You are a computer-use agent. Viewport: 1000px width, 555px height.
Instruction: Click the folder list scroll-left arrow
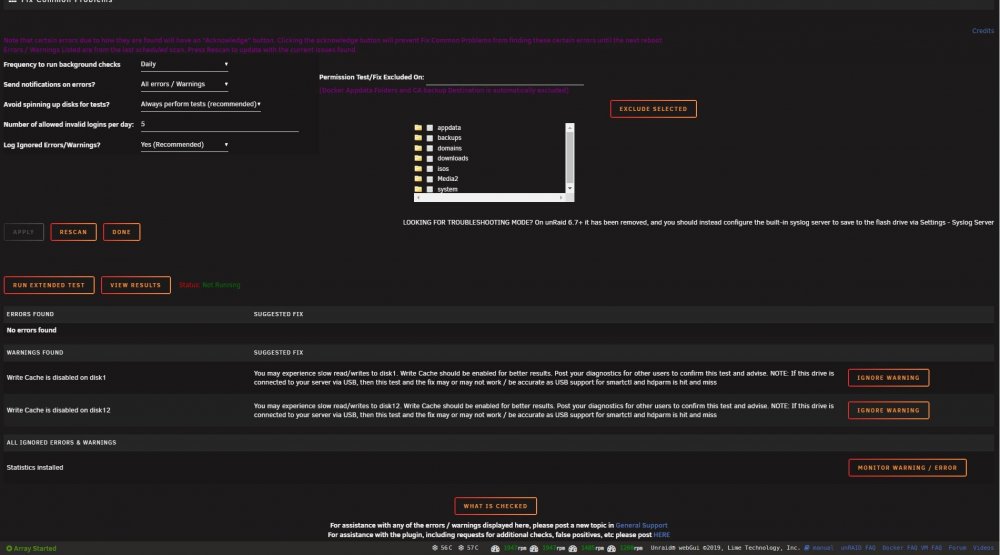pyautogui.click(x=418, y=198)
